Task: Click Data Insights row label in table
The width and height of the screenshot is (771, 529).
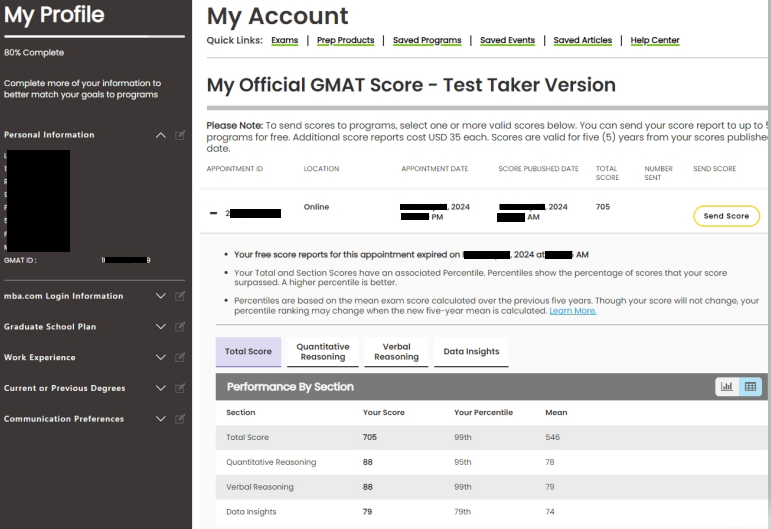Action: (x=251, y=512)
